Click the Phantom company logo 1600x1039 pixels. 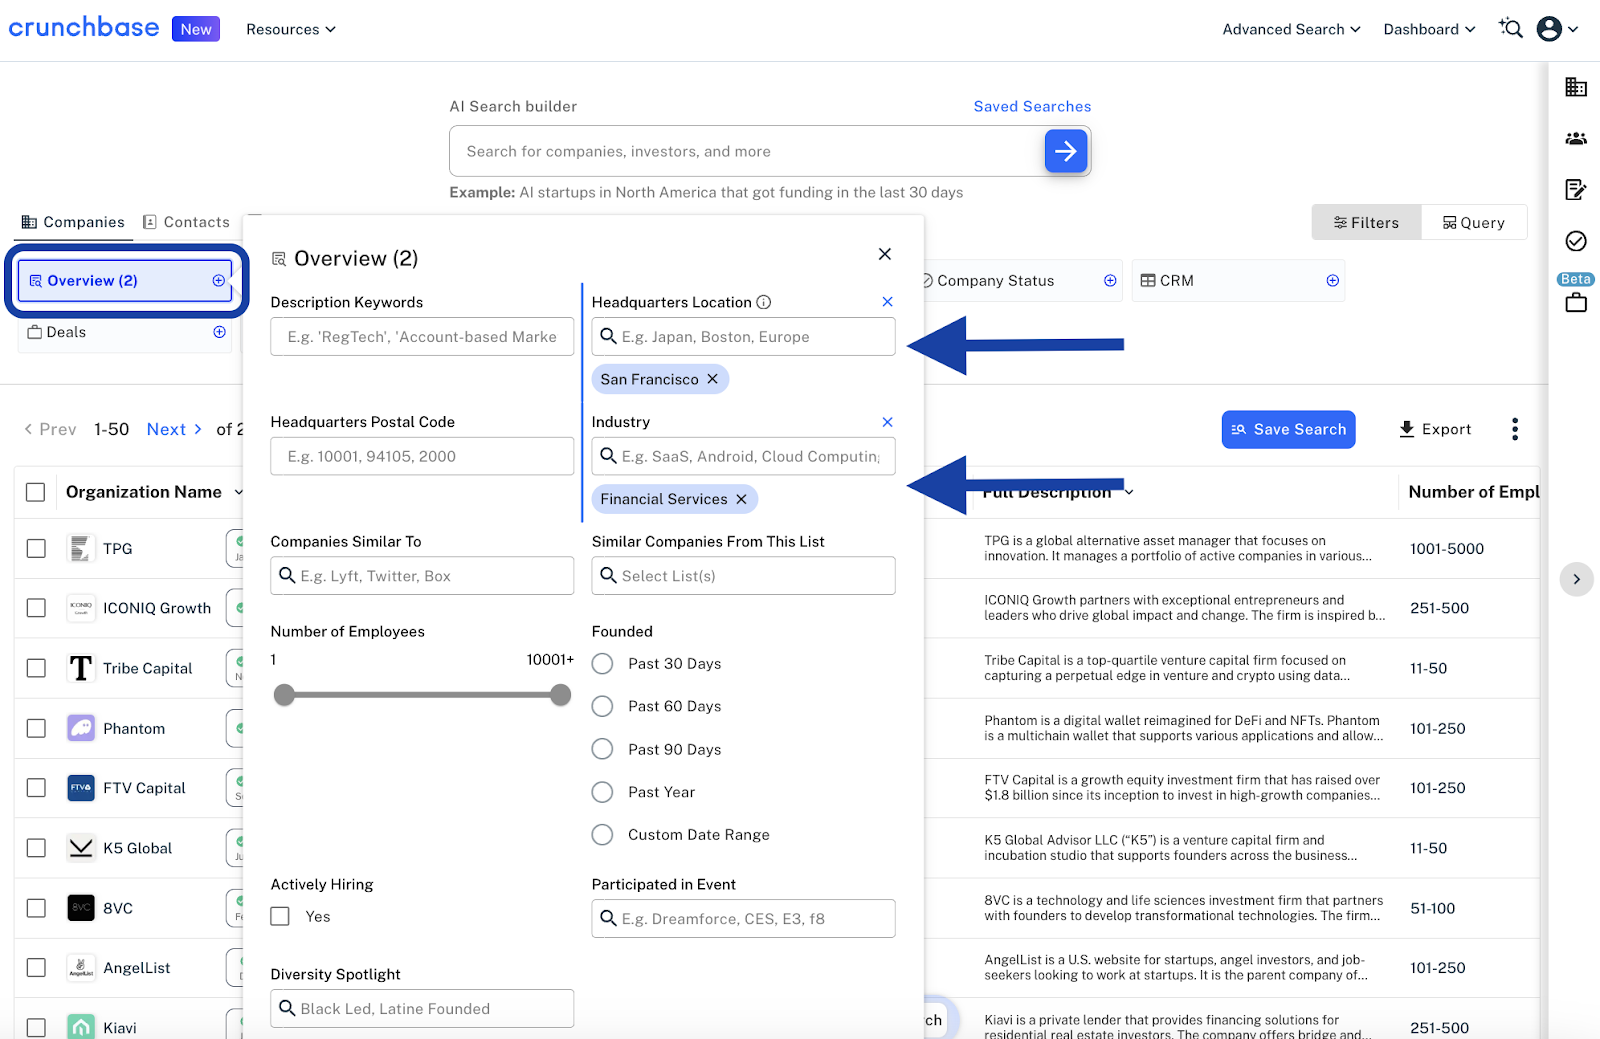tap(81, 728)
